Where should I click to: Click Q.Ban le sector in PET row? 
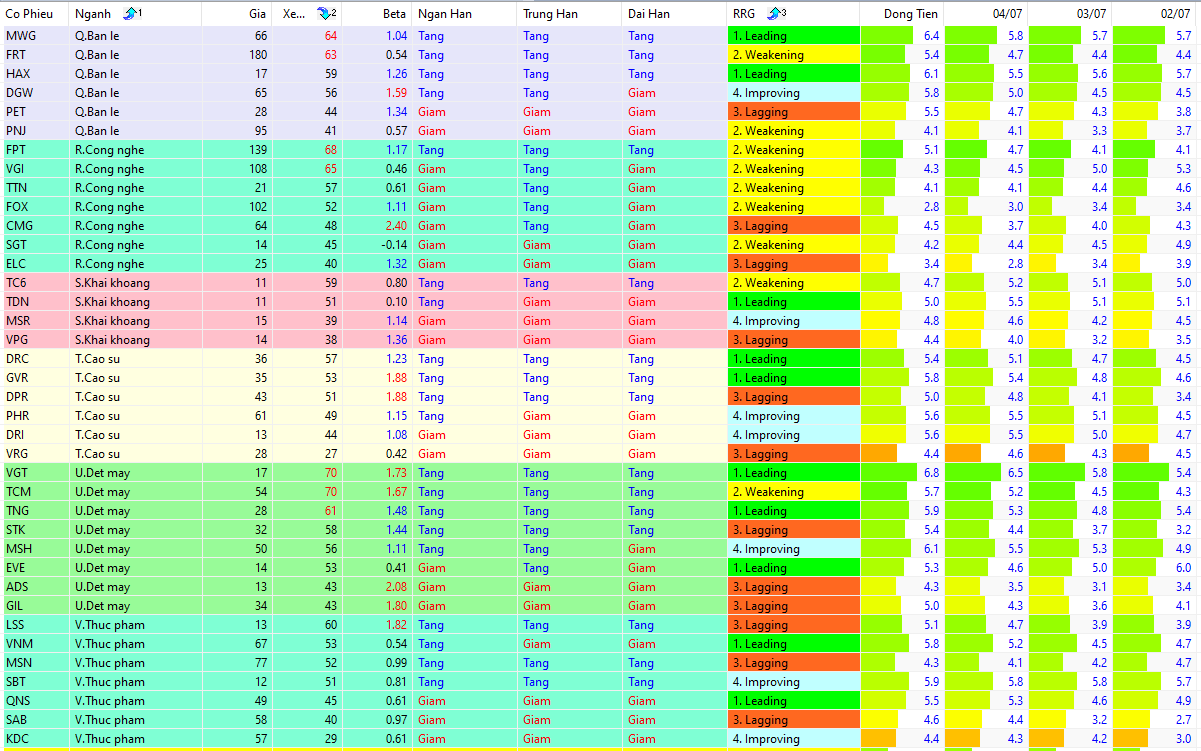[97, 112]
